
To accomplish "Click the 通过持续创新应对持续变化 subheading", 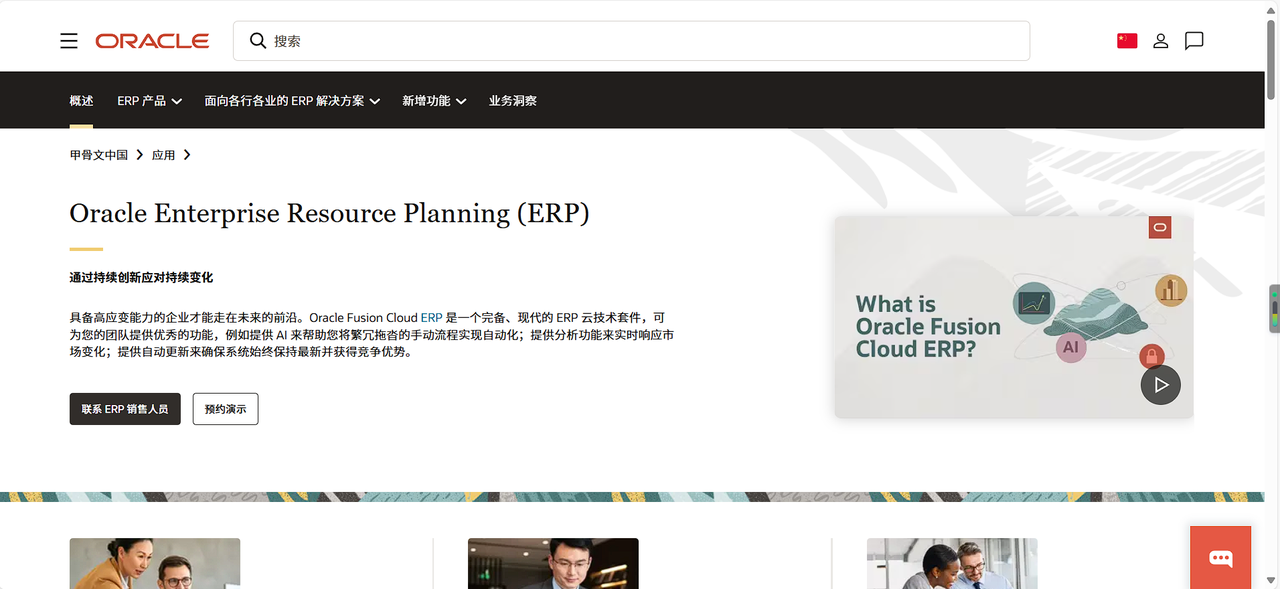I will (141, 277).
